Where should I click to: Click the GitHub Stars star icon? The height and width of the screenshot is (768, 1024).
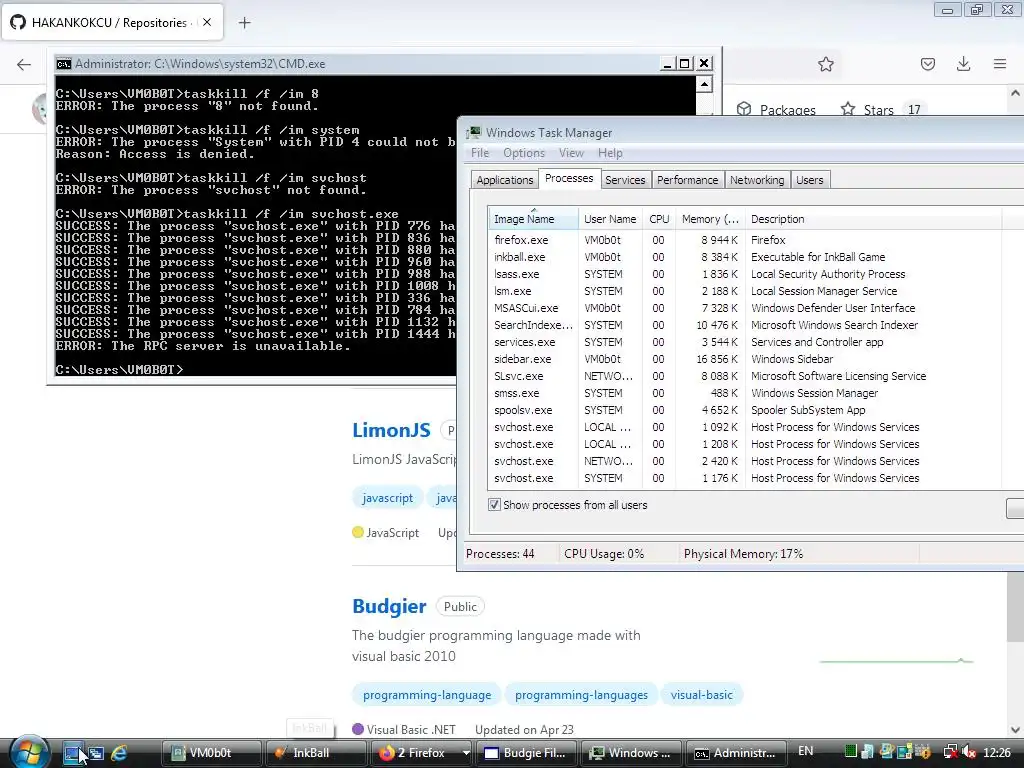click(x=848, y=109)
